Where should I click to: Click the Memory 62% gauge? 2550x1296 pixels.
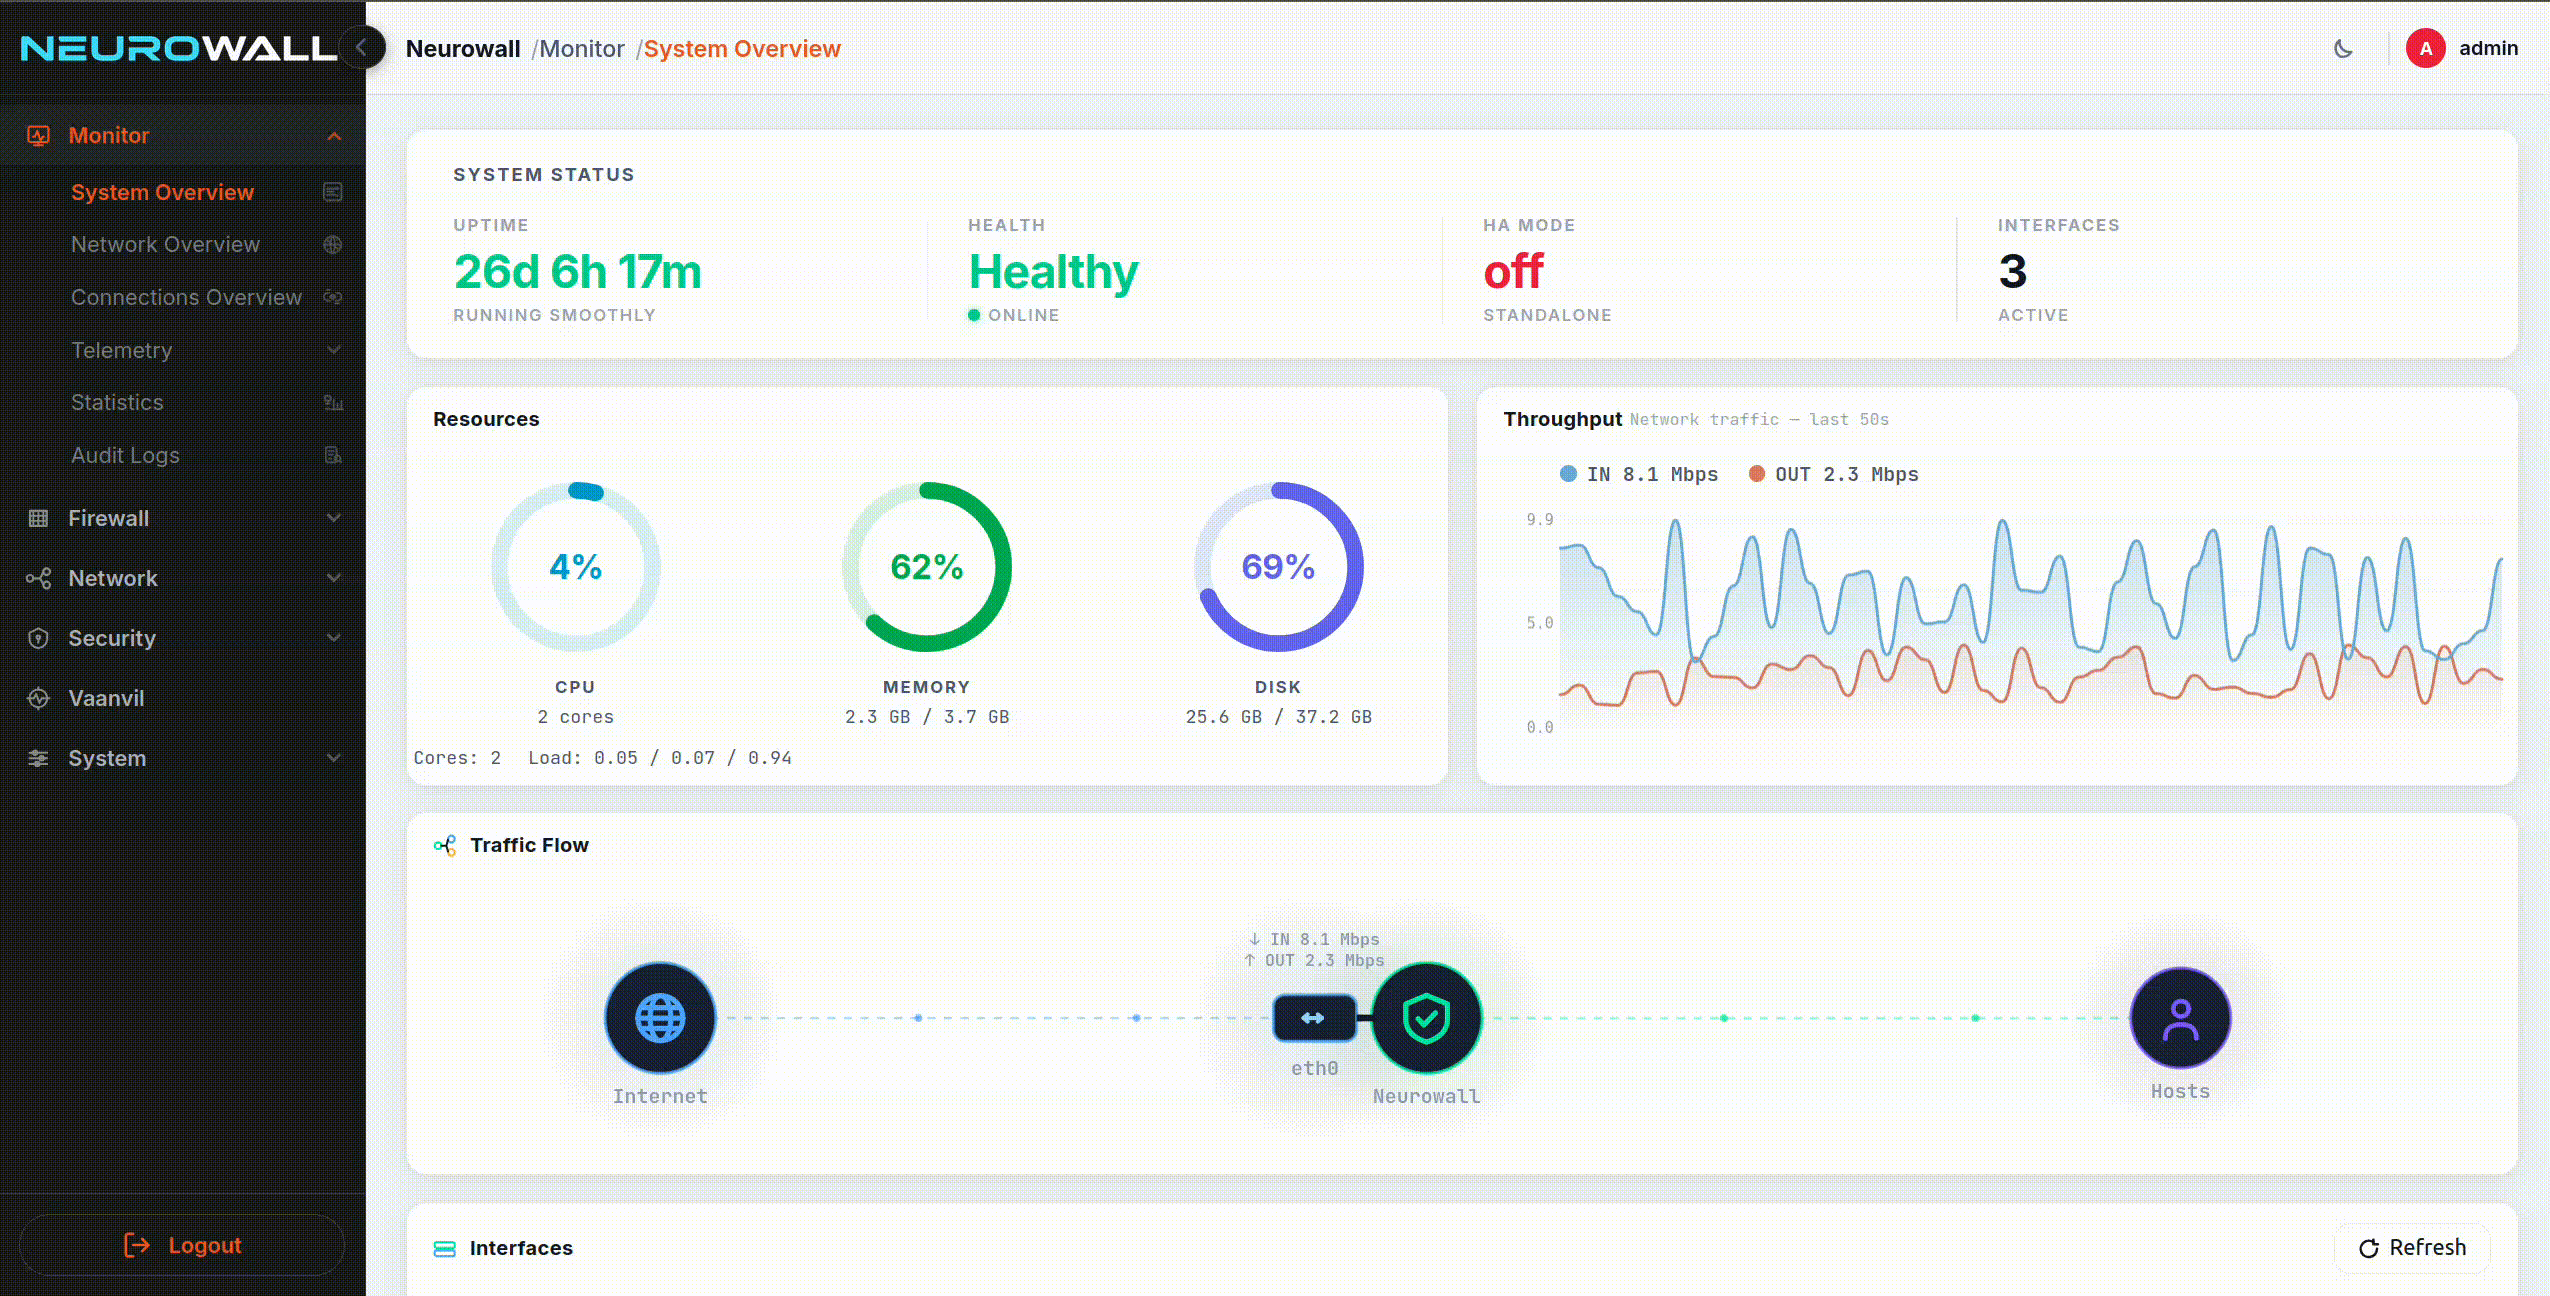(x=927, y=567)
